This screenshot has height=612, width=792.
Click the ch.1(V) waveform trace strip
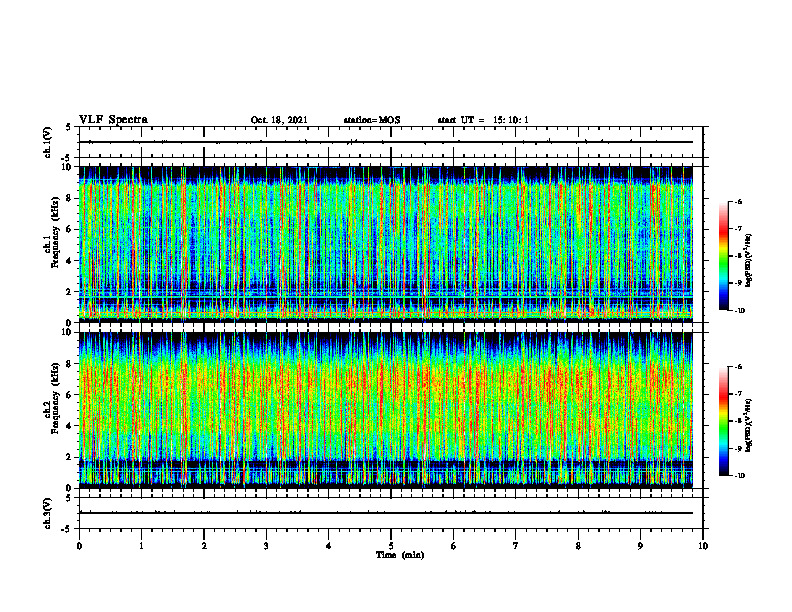[x=386, y=142]
